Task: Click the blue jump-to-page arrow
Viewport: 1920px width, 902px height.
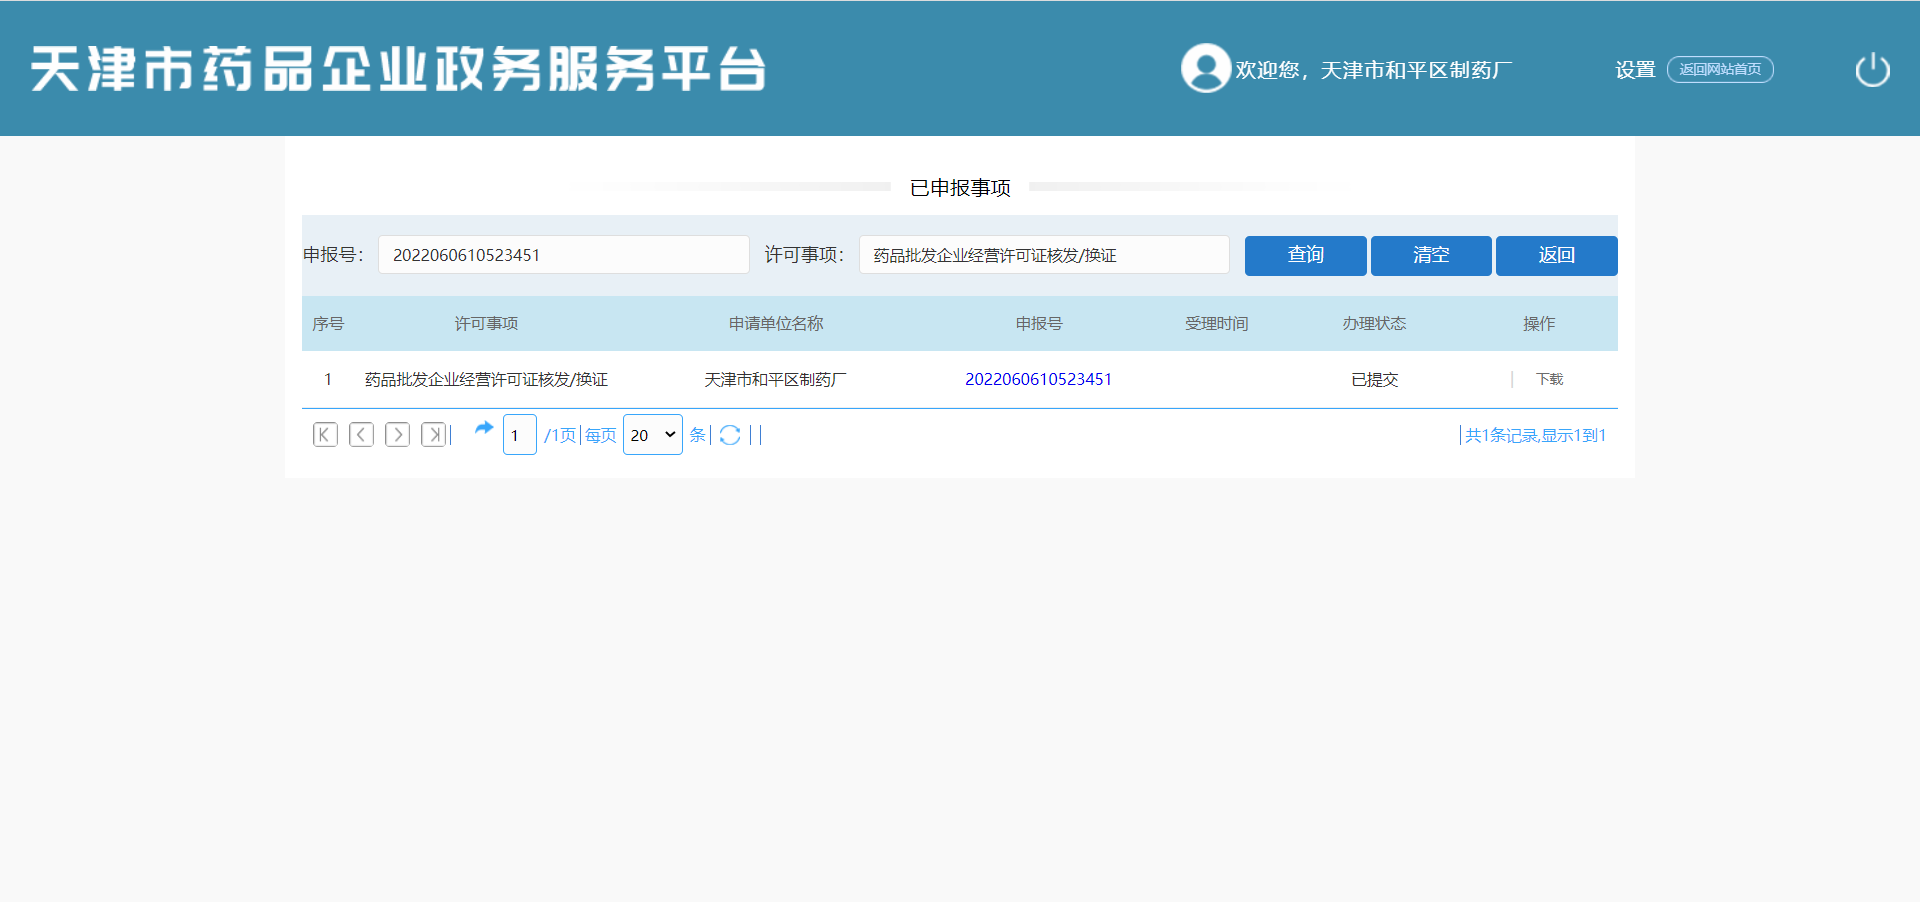Action: tap(484, 428)
